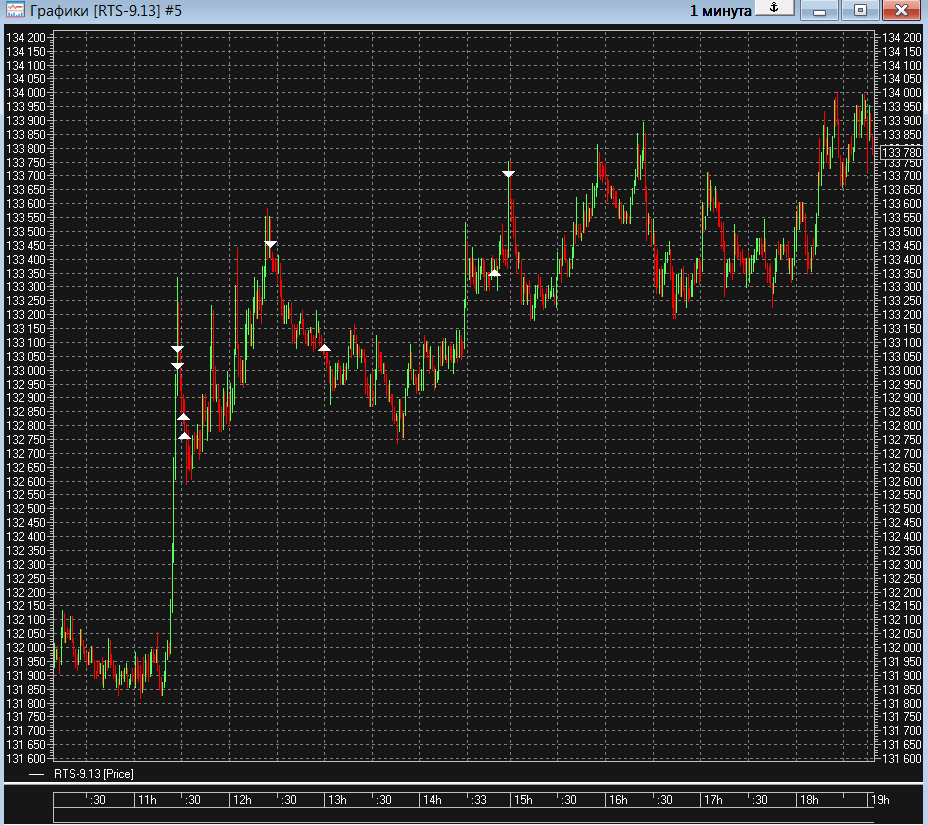The width and height of the screenshot is (928, 825).
Task: Select the sell triangle marker near 133 450
Action: click(270, 244)
